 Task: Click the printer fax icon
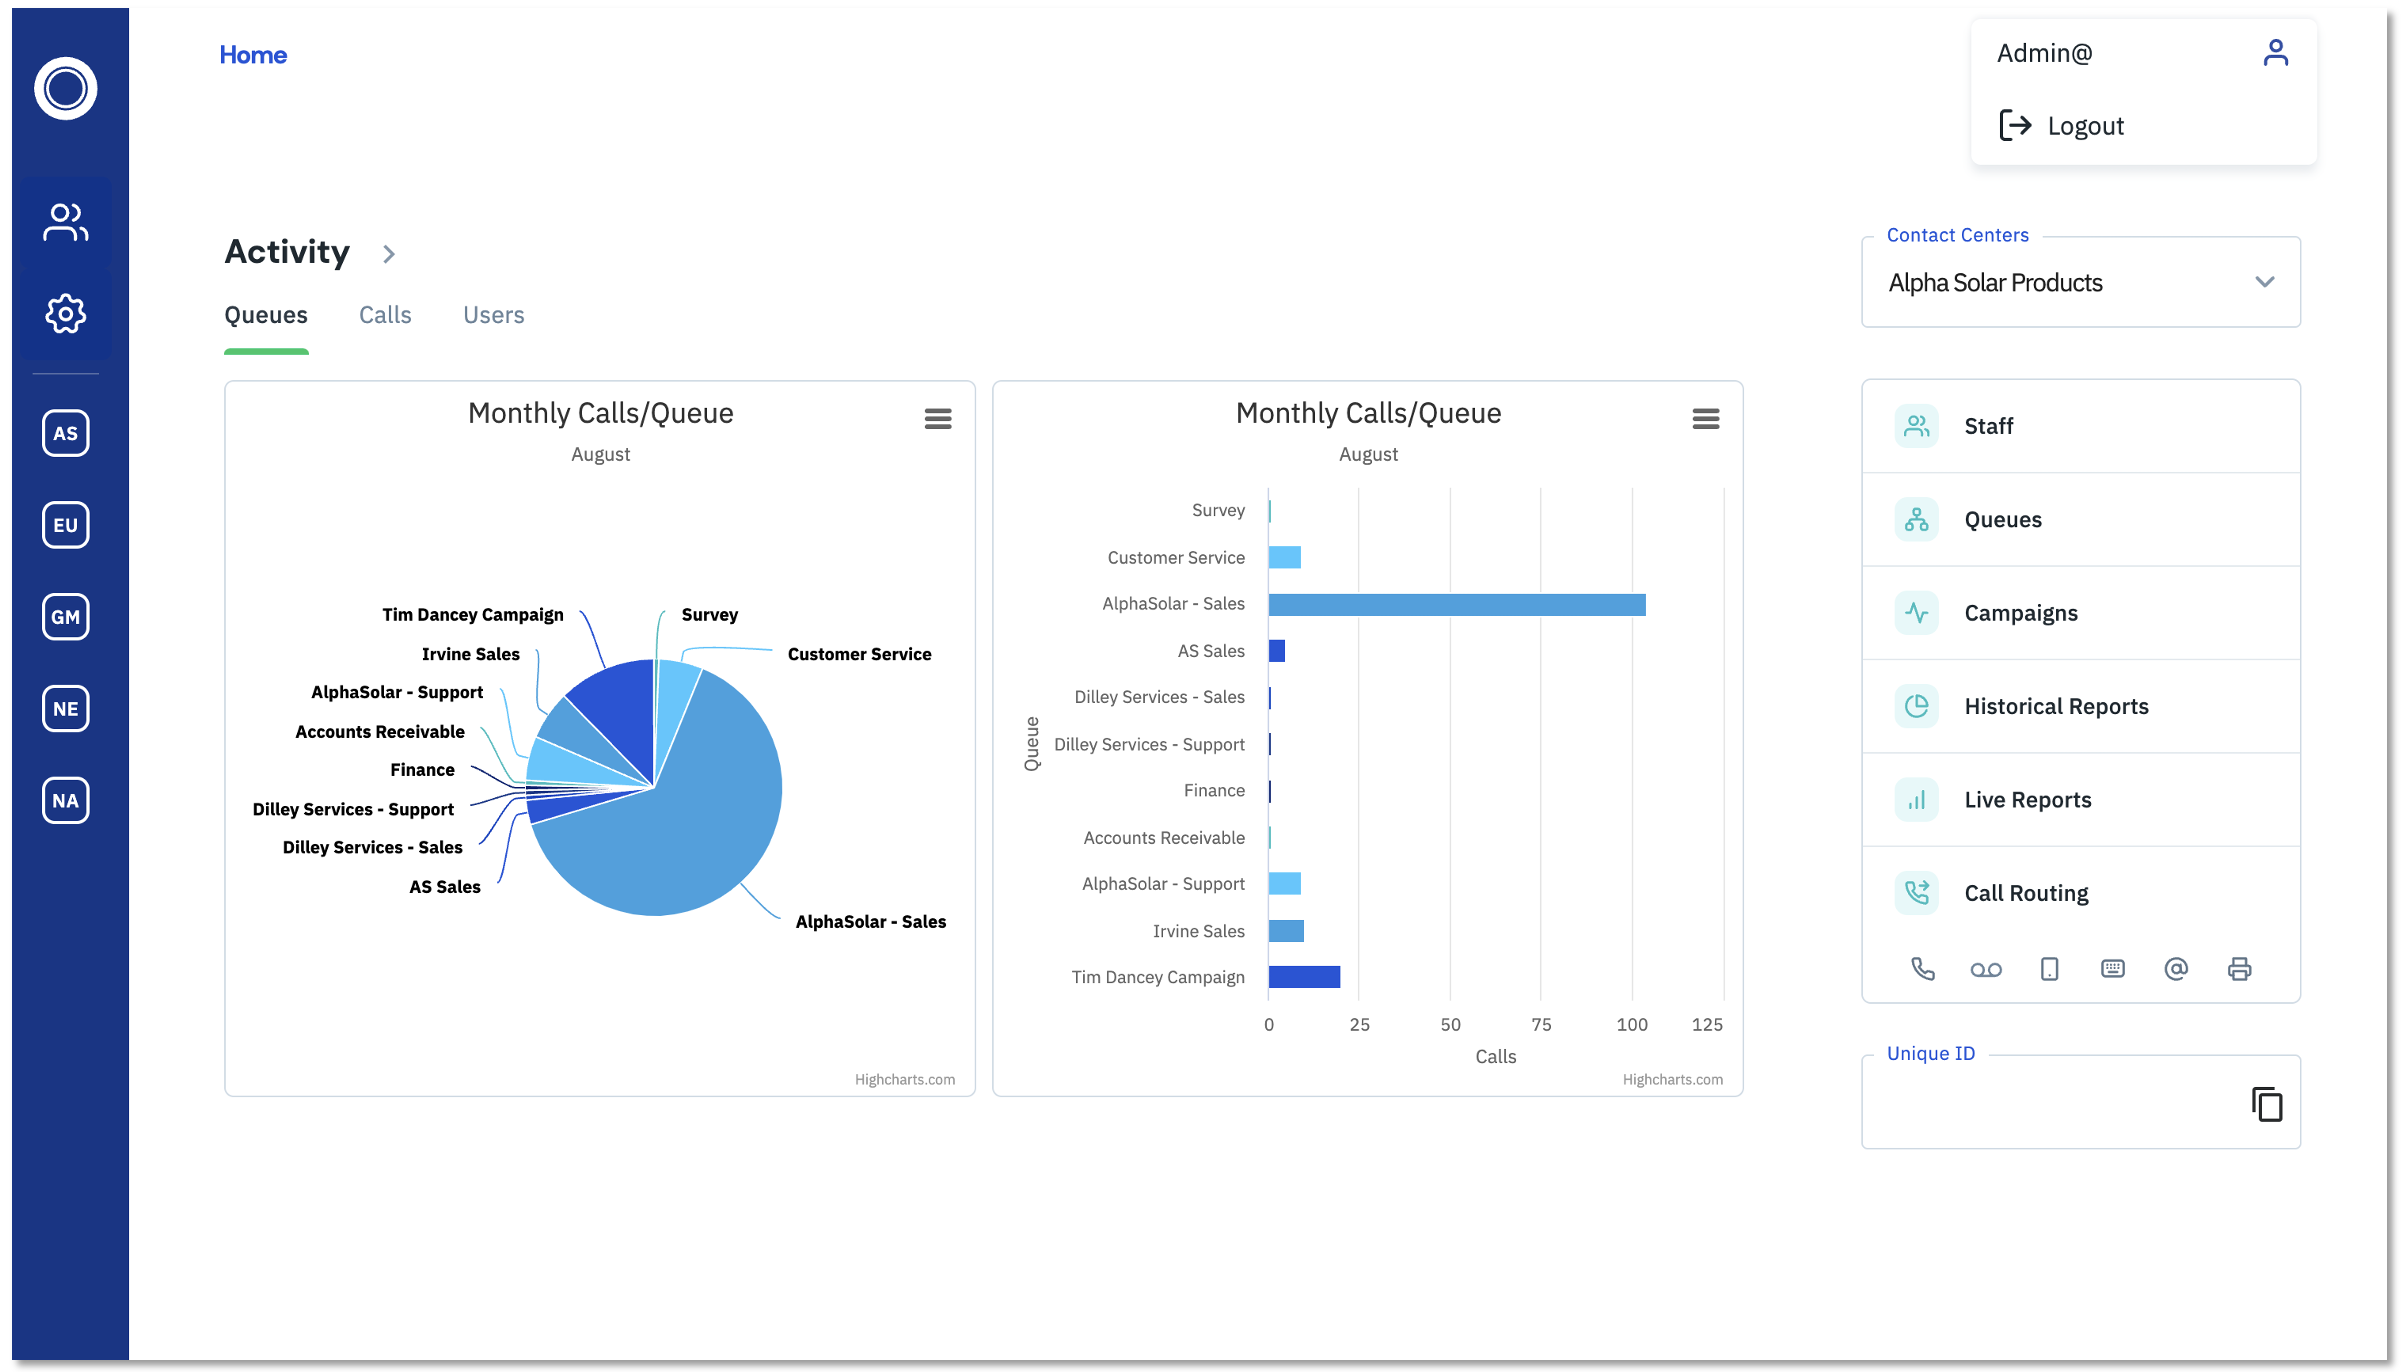(x=2239, y=969)
